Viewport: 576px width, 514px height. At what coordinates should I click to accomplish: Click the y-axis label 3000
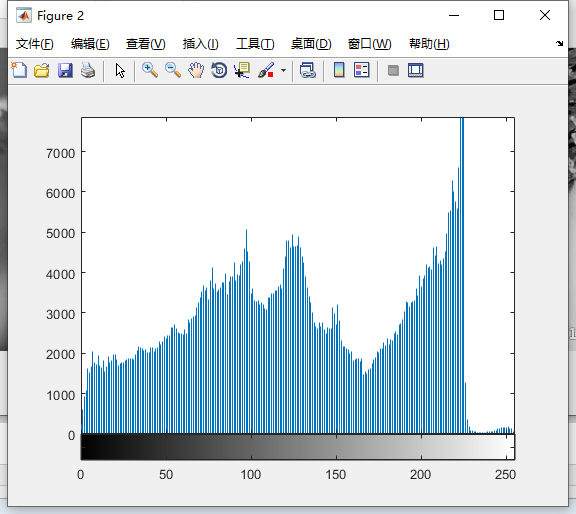61,314
